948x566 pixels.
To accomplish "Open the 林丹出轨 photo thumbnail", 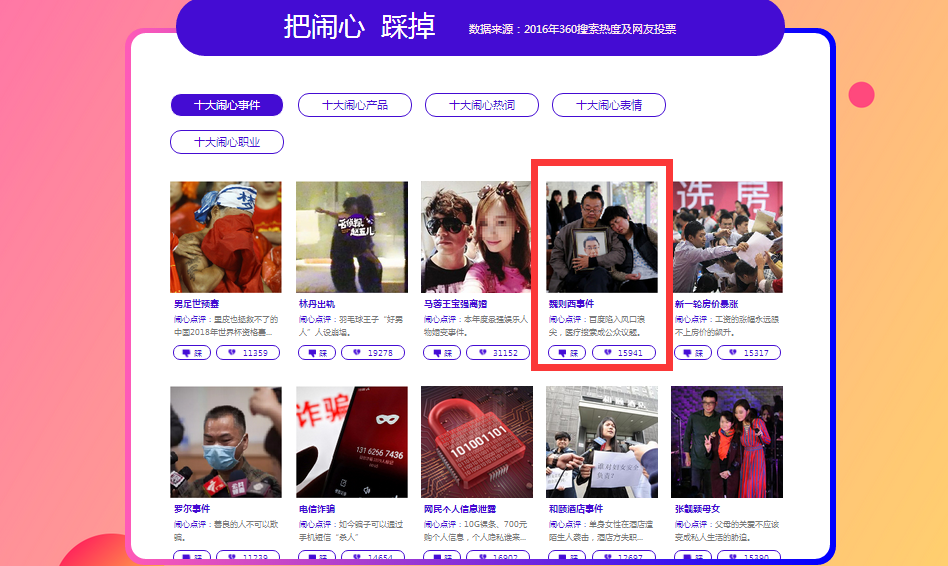I will (352, 237).
